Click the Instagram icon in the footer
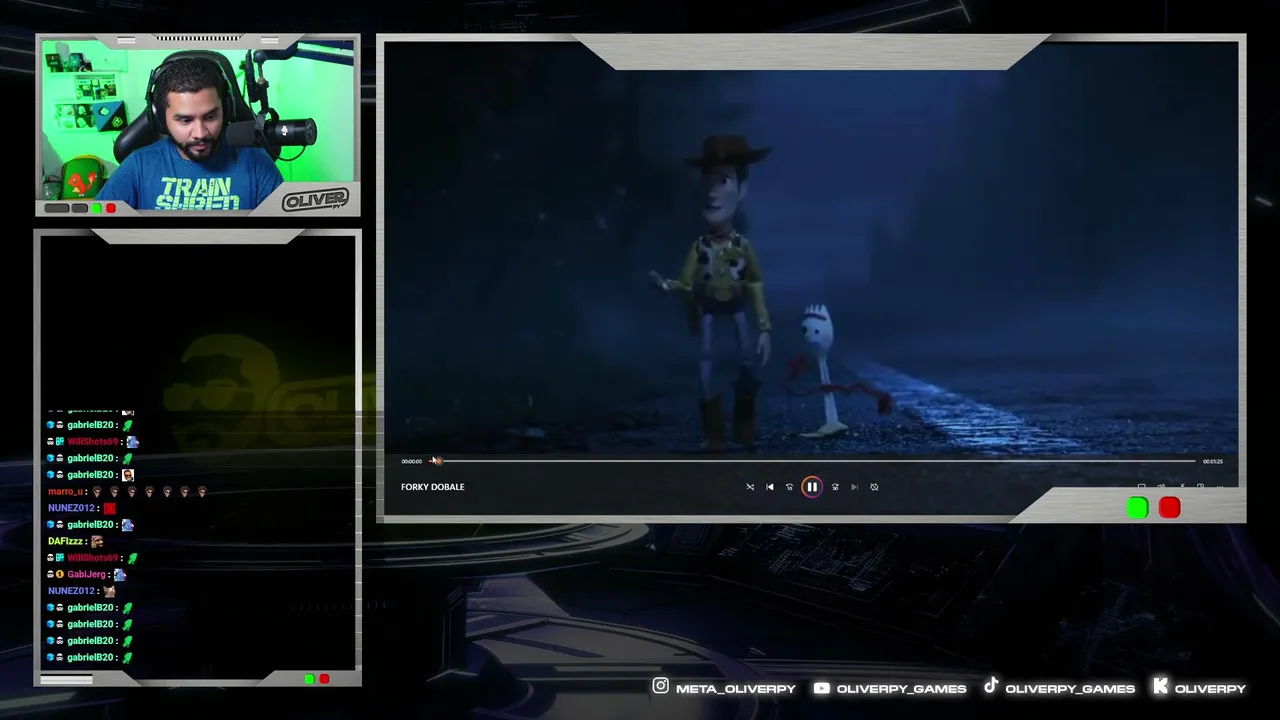Image resolution: width=1280 pixels, height=720 pixels. 660,686
